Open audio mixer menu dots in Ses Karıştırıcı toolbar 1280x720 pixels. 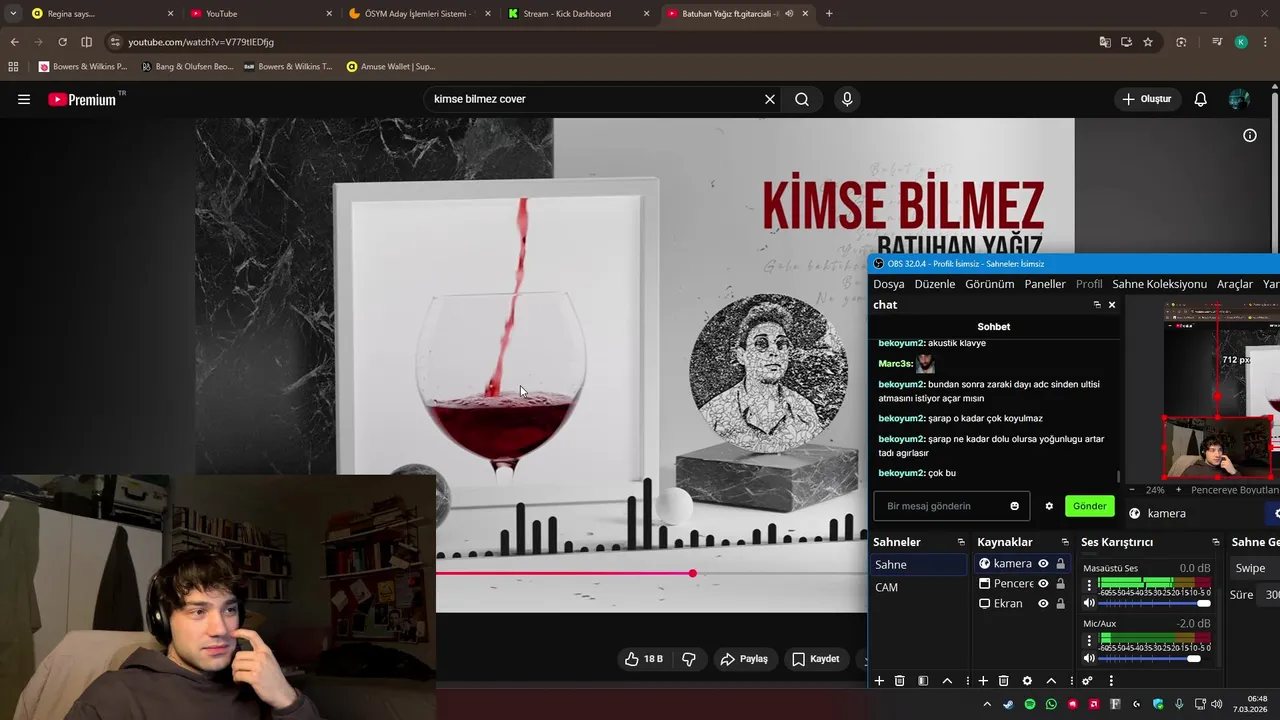point(1111,681)
